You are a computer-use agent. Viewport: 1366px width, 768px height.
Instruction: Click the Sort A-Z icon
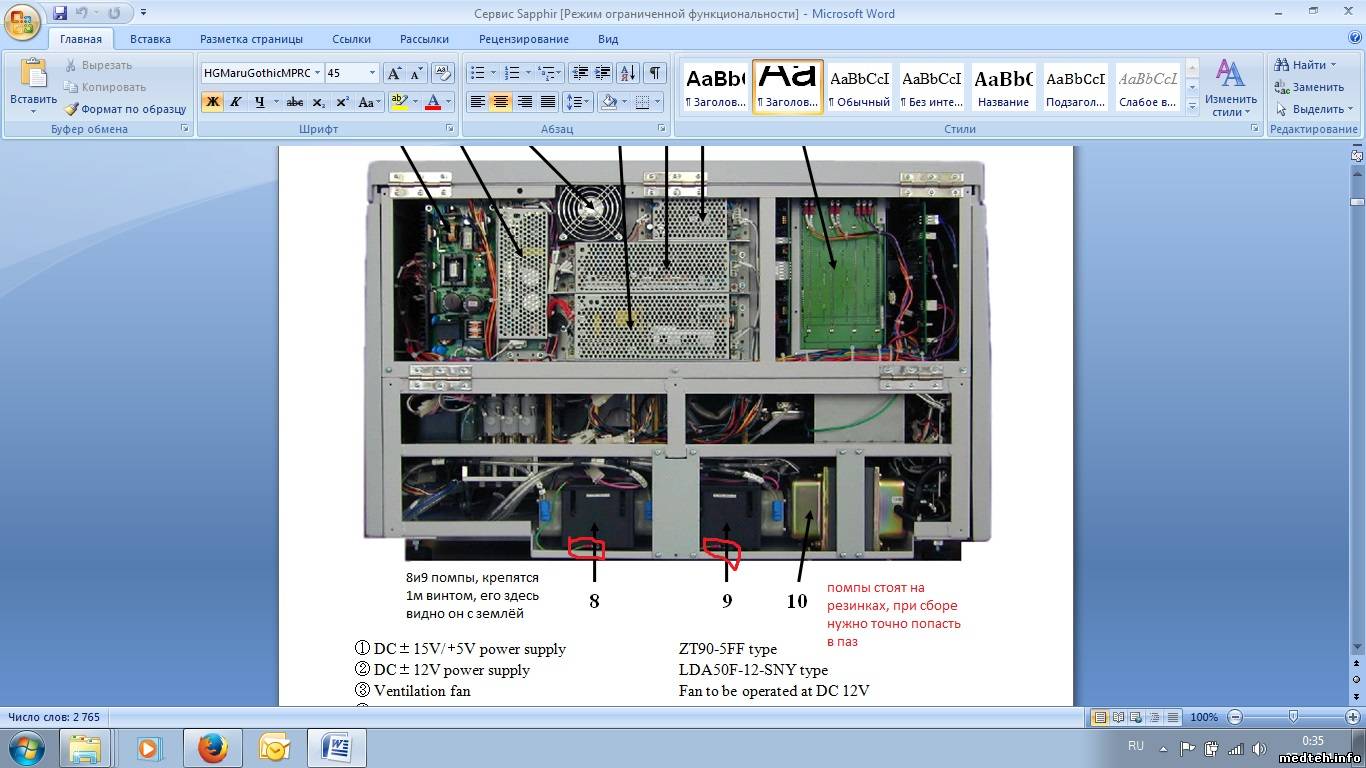pos(627,73)
